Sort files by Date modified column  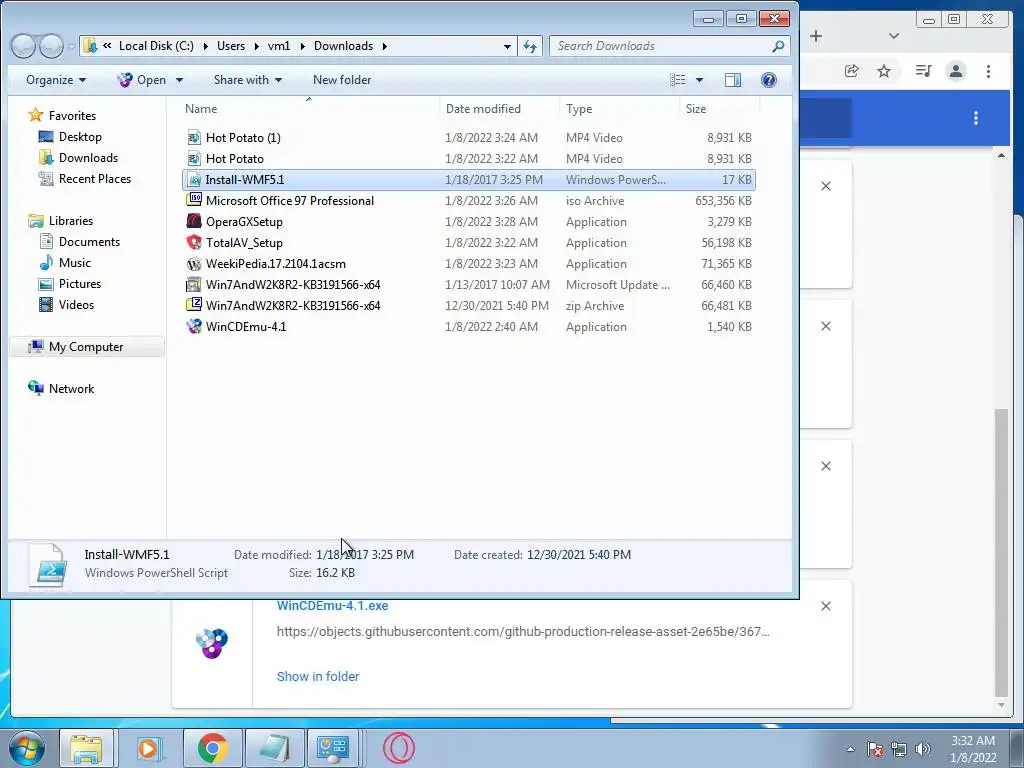coord(483,108)
